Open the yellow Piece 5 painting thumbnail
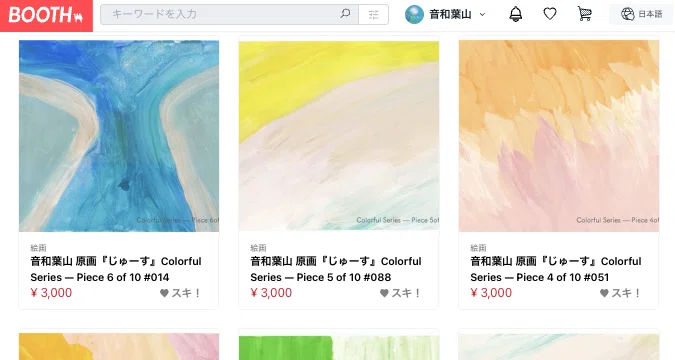Screen dimensions: 675x360 point(339,136)
